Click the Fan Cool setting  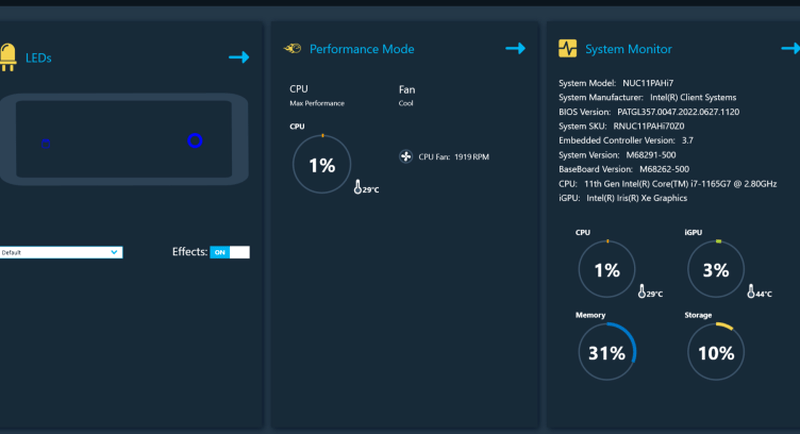407,95
